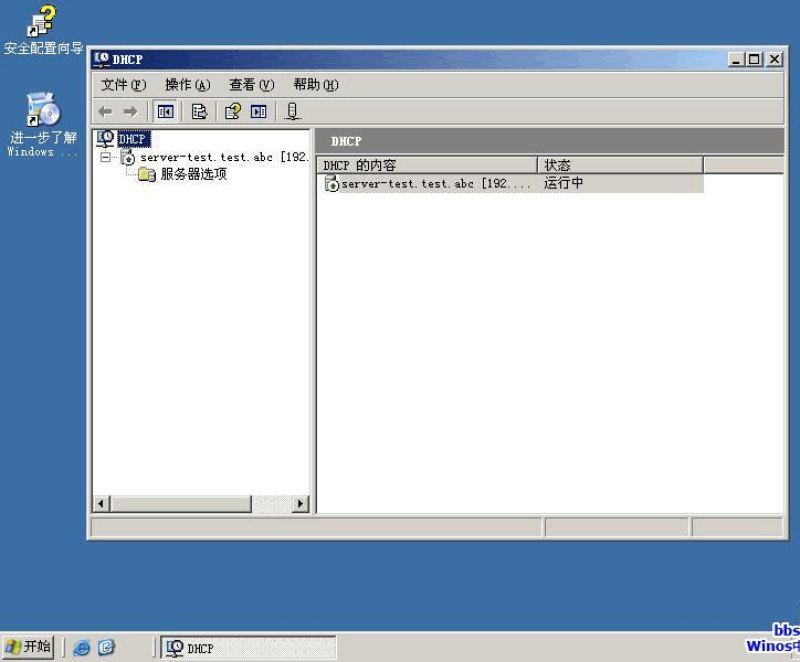Click the Forward arrow in toolbar
Image resolution: width=800 pixels, height=662 pixels.
click(x=130, y=112)
